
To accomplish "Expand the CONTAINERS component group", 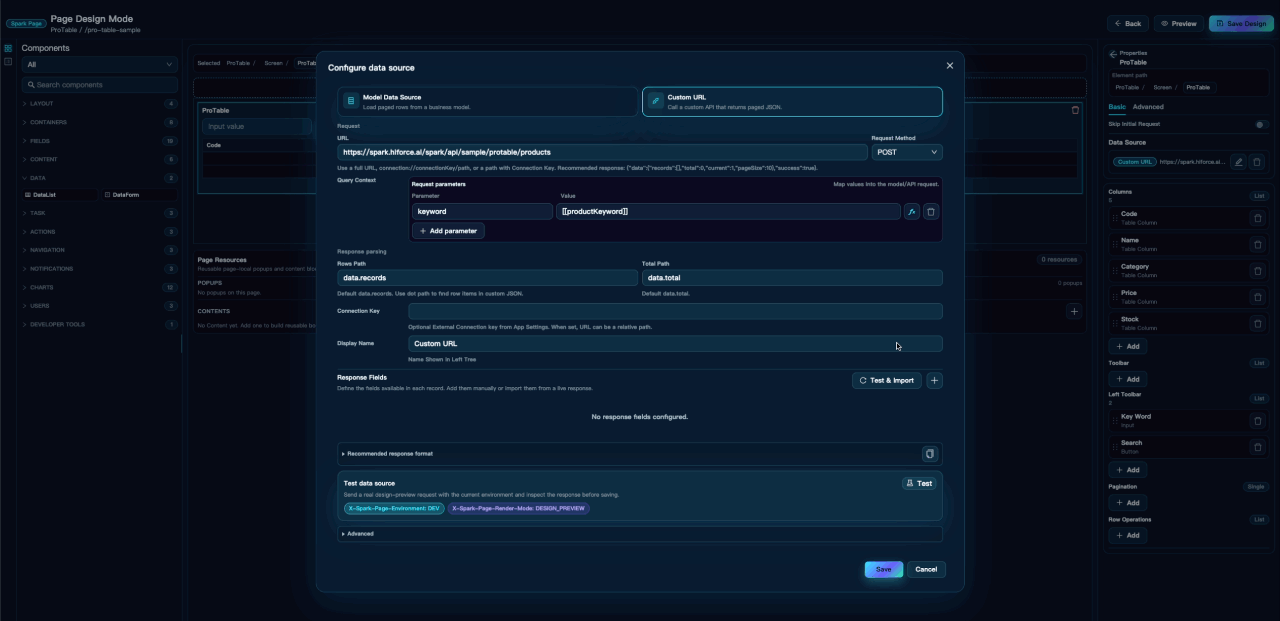I will 100,123.
